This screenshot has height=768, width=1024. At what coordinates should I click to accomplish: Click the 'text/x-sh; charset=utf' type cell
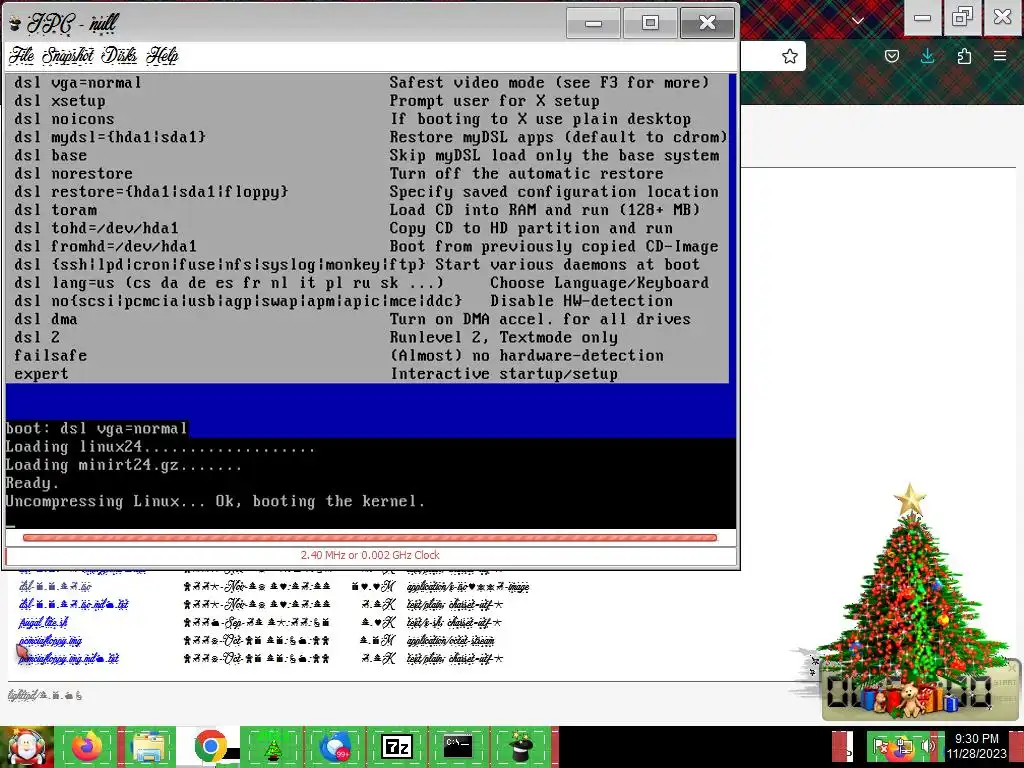click(x=455, y=622)
